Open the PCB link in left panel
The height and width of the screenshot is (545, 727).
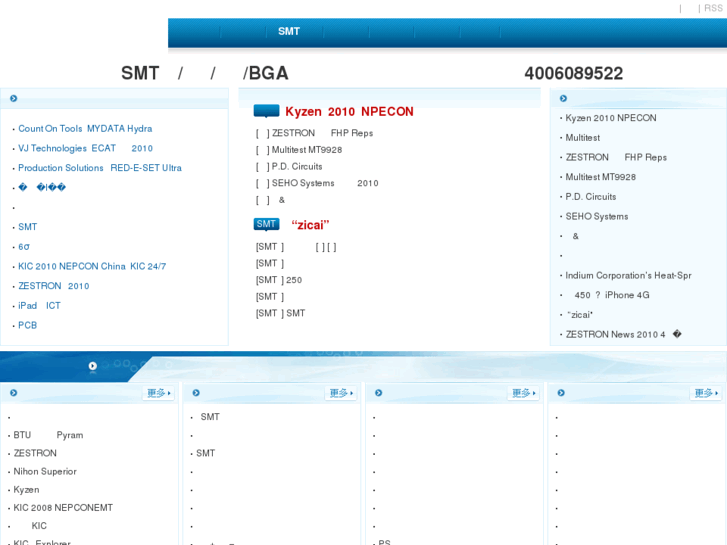(27, 325)
